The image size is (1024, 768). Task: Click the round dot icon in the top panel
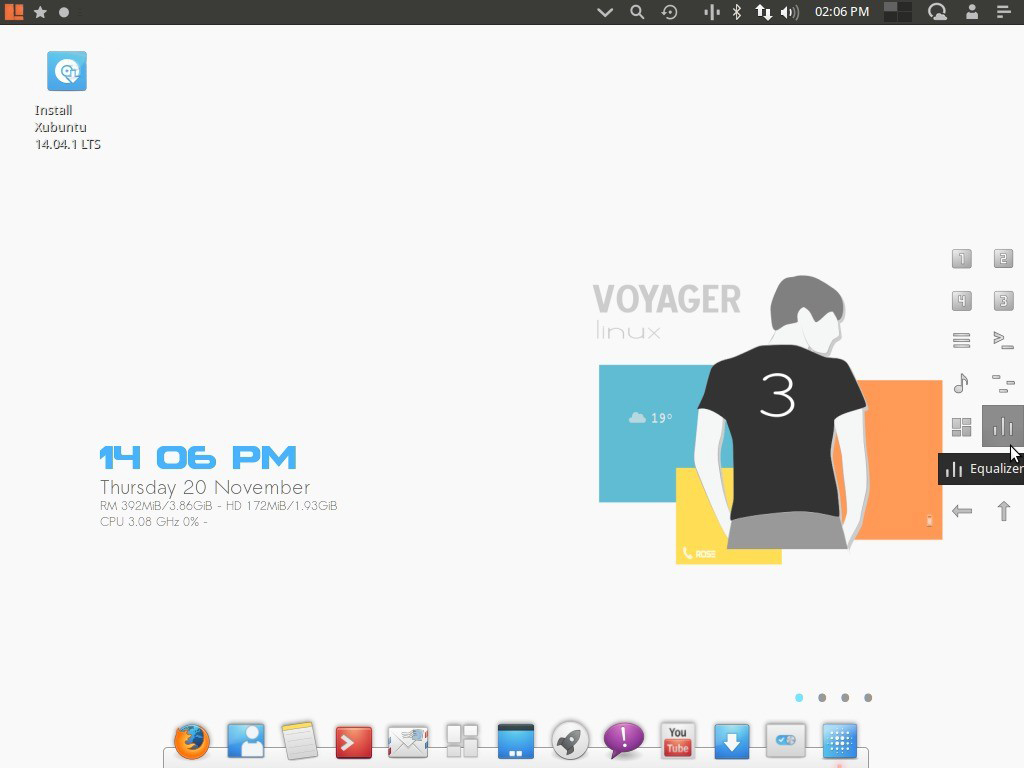tap(64, 12)
